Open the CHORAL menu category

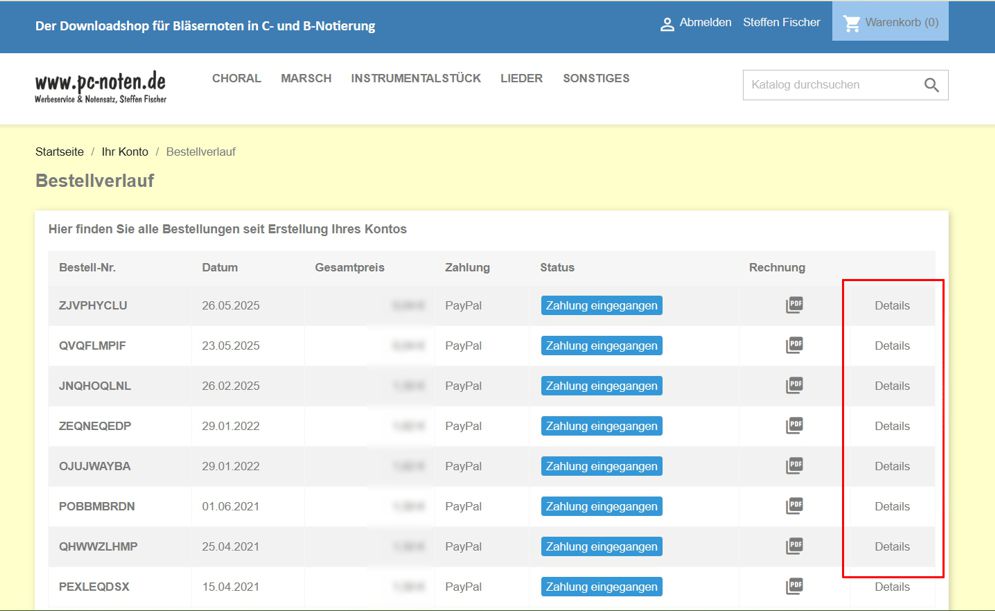click(236, 78)
